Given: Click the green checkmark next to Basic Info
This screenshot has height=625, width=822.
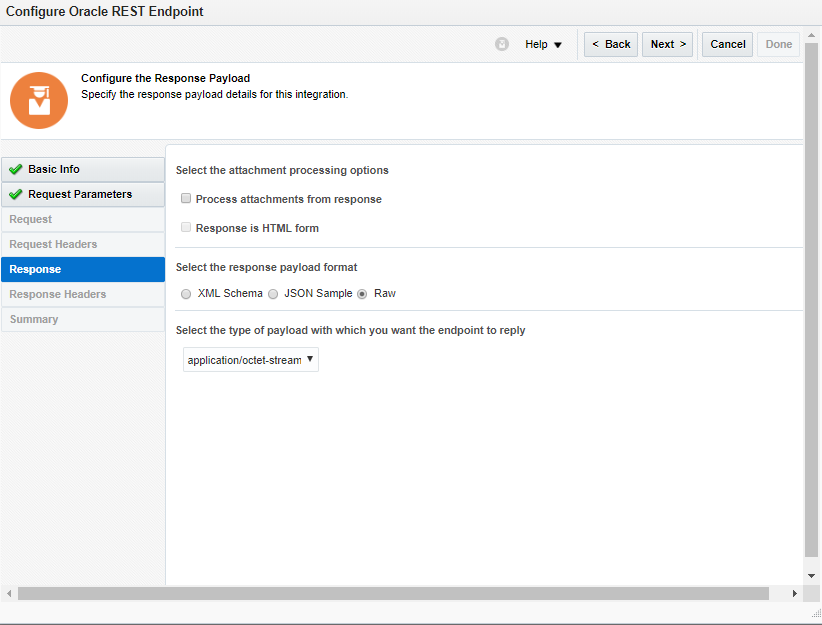Looking at the screenshot, I should (16, 169).
